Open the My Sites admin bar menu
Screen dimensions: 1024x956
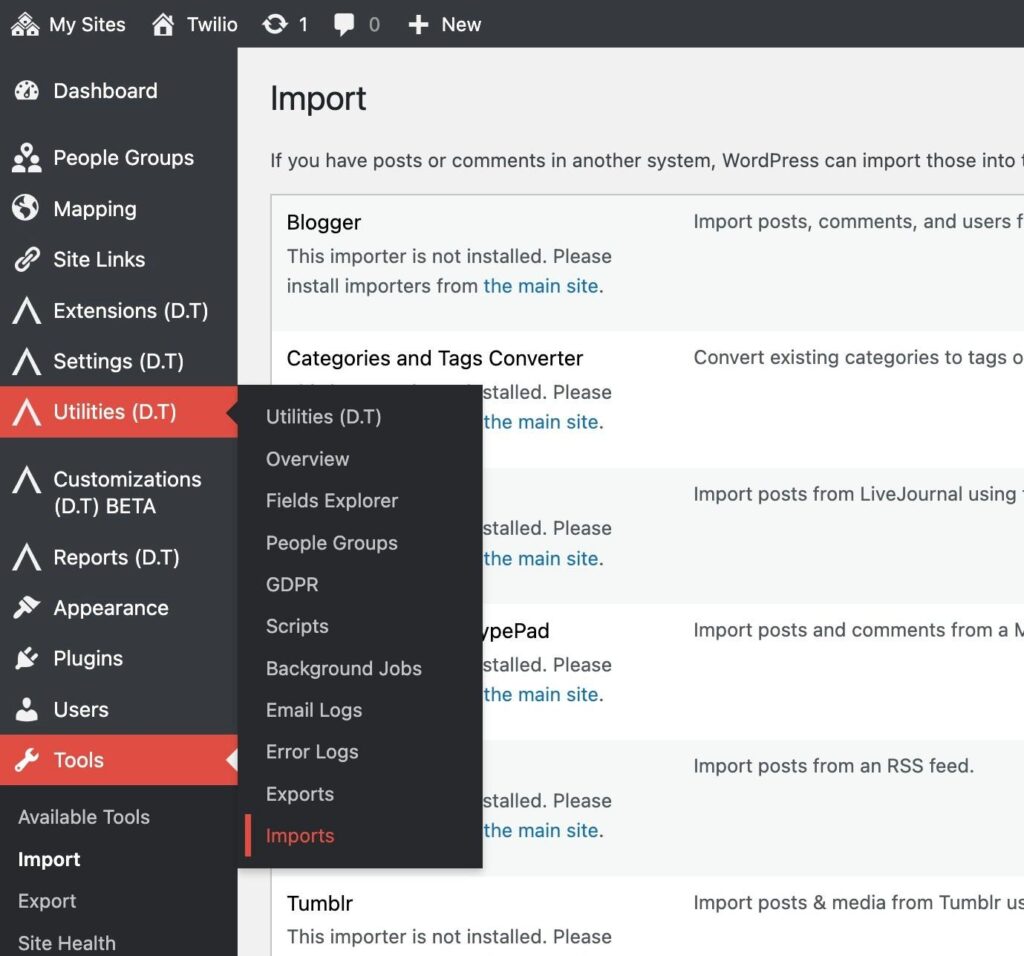(x=69, y=25)
